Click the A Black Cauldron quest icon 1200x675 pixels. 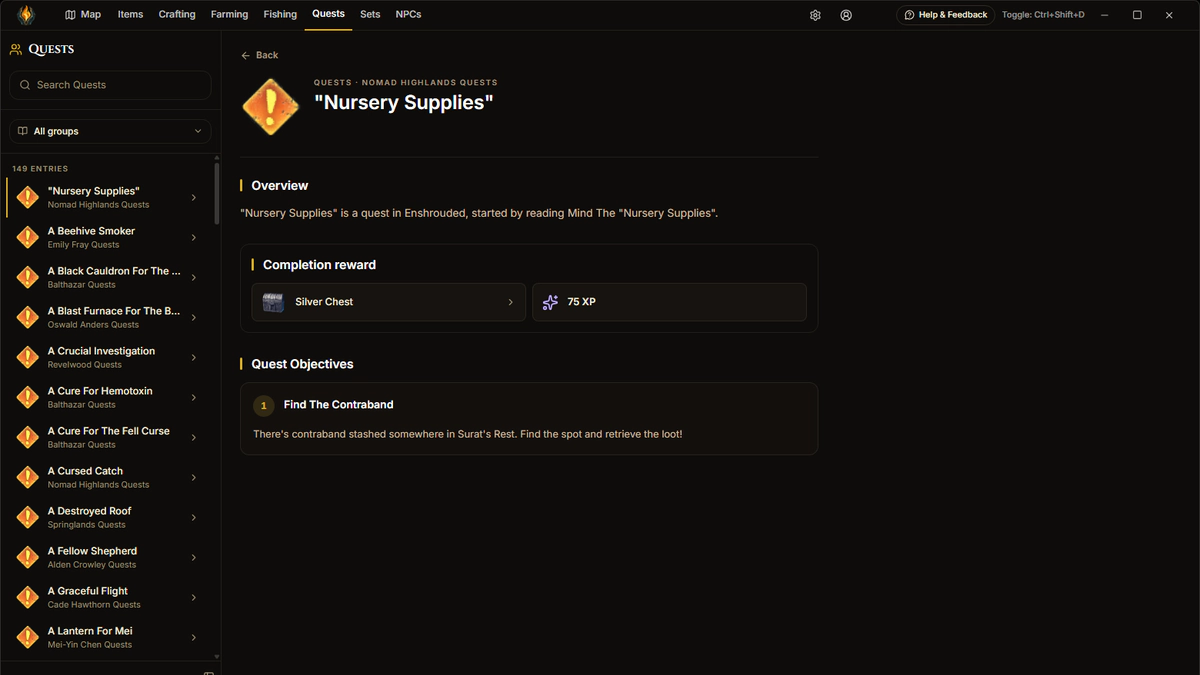28,277
